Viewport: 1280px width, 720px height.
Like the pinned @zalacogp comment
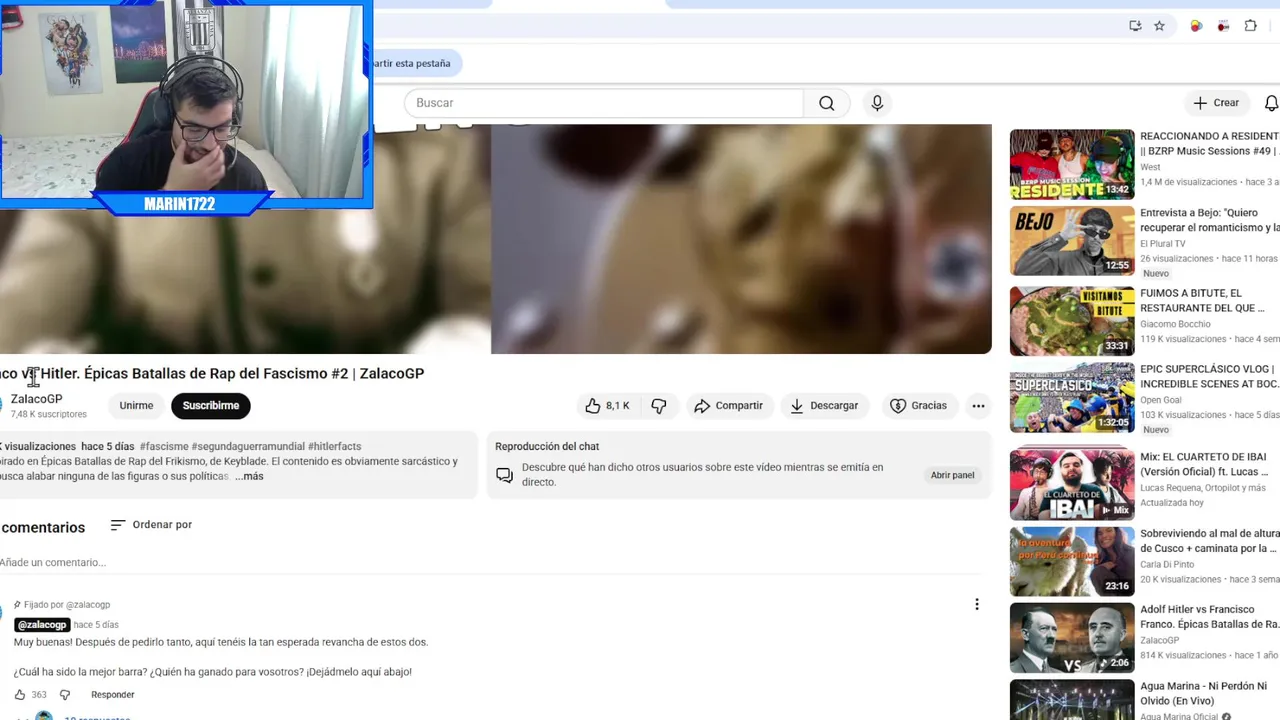click(20, 695)
